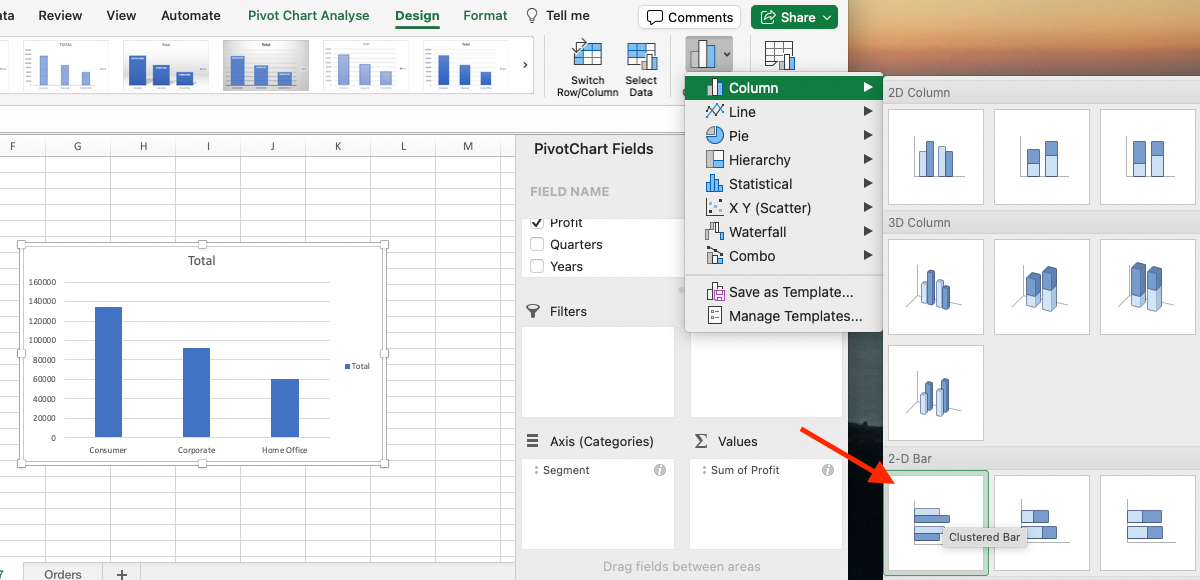Add a new sheet with plus button

(x=121, y=574)
